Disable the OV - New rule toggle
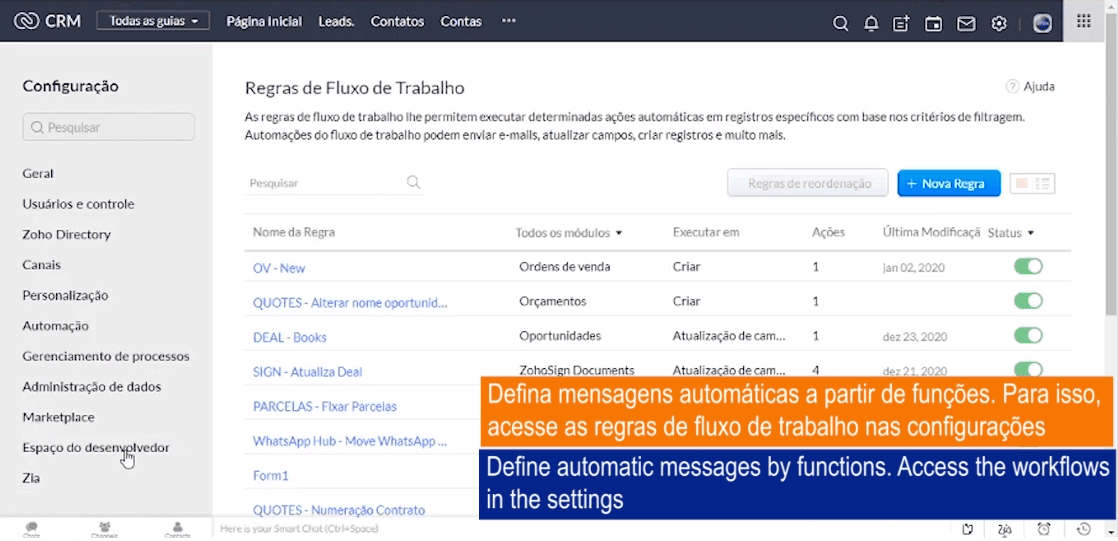This screenshot has width=1118, height=541. pos(1028,266)
